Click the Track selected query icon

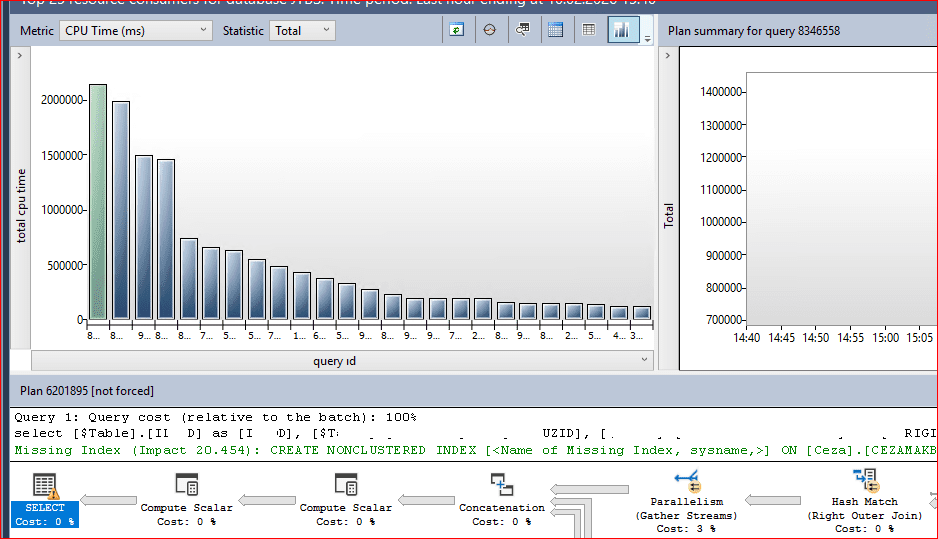[489, 30]
